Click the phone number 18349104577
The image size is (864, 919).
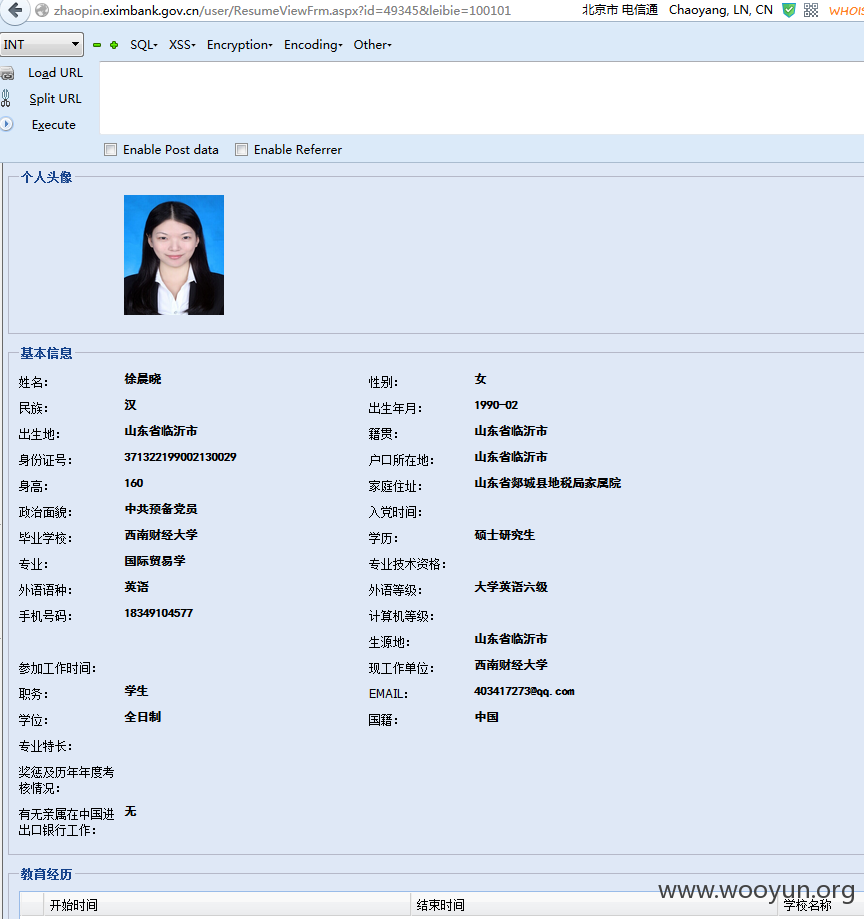pyautogui.click(x=158, y=613)
